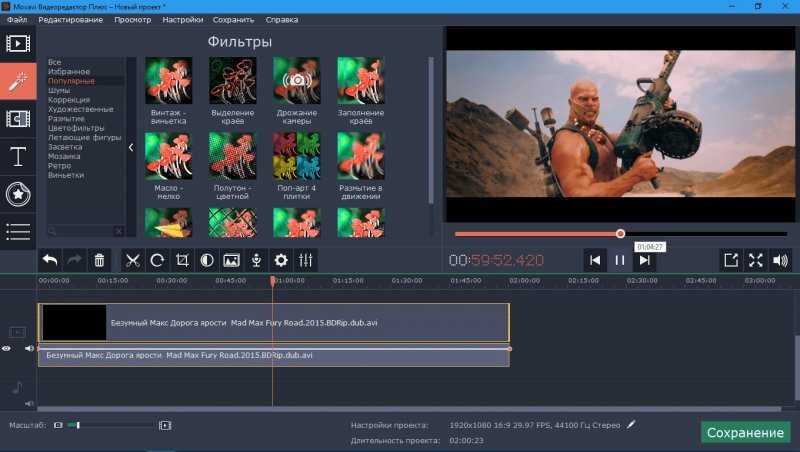The image size is (800, 452).
Task: Activate the Crop tool
Action: pyautogui.click(x=182, y=260)
